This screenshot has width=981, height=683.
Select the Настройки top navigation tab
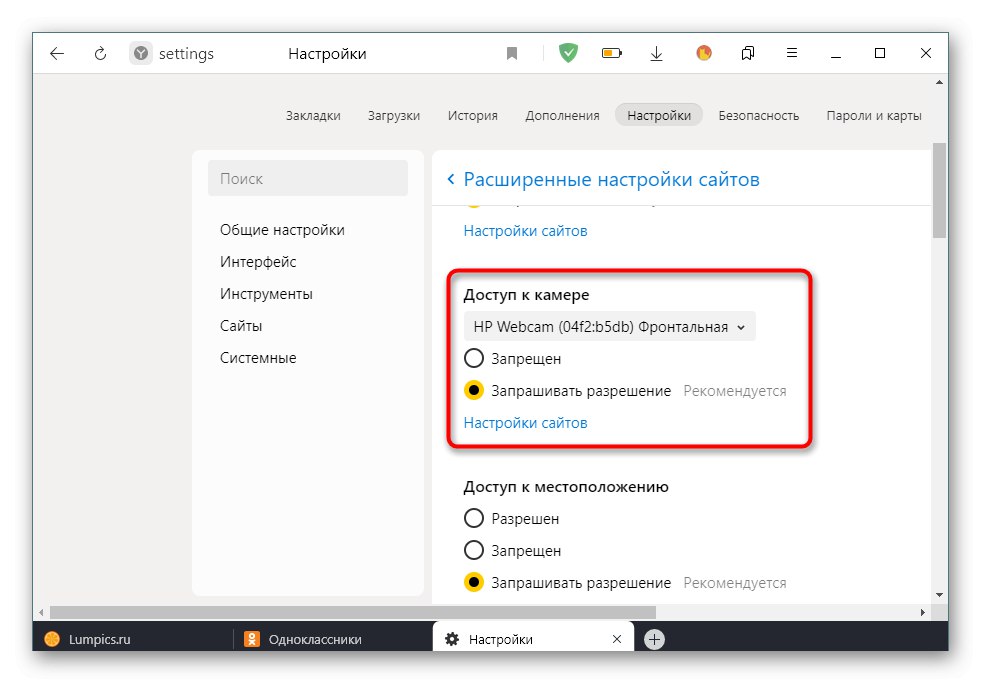[x=659, y=115]
